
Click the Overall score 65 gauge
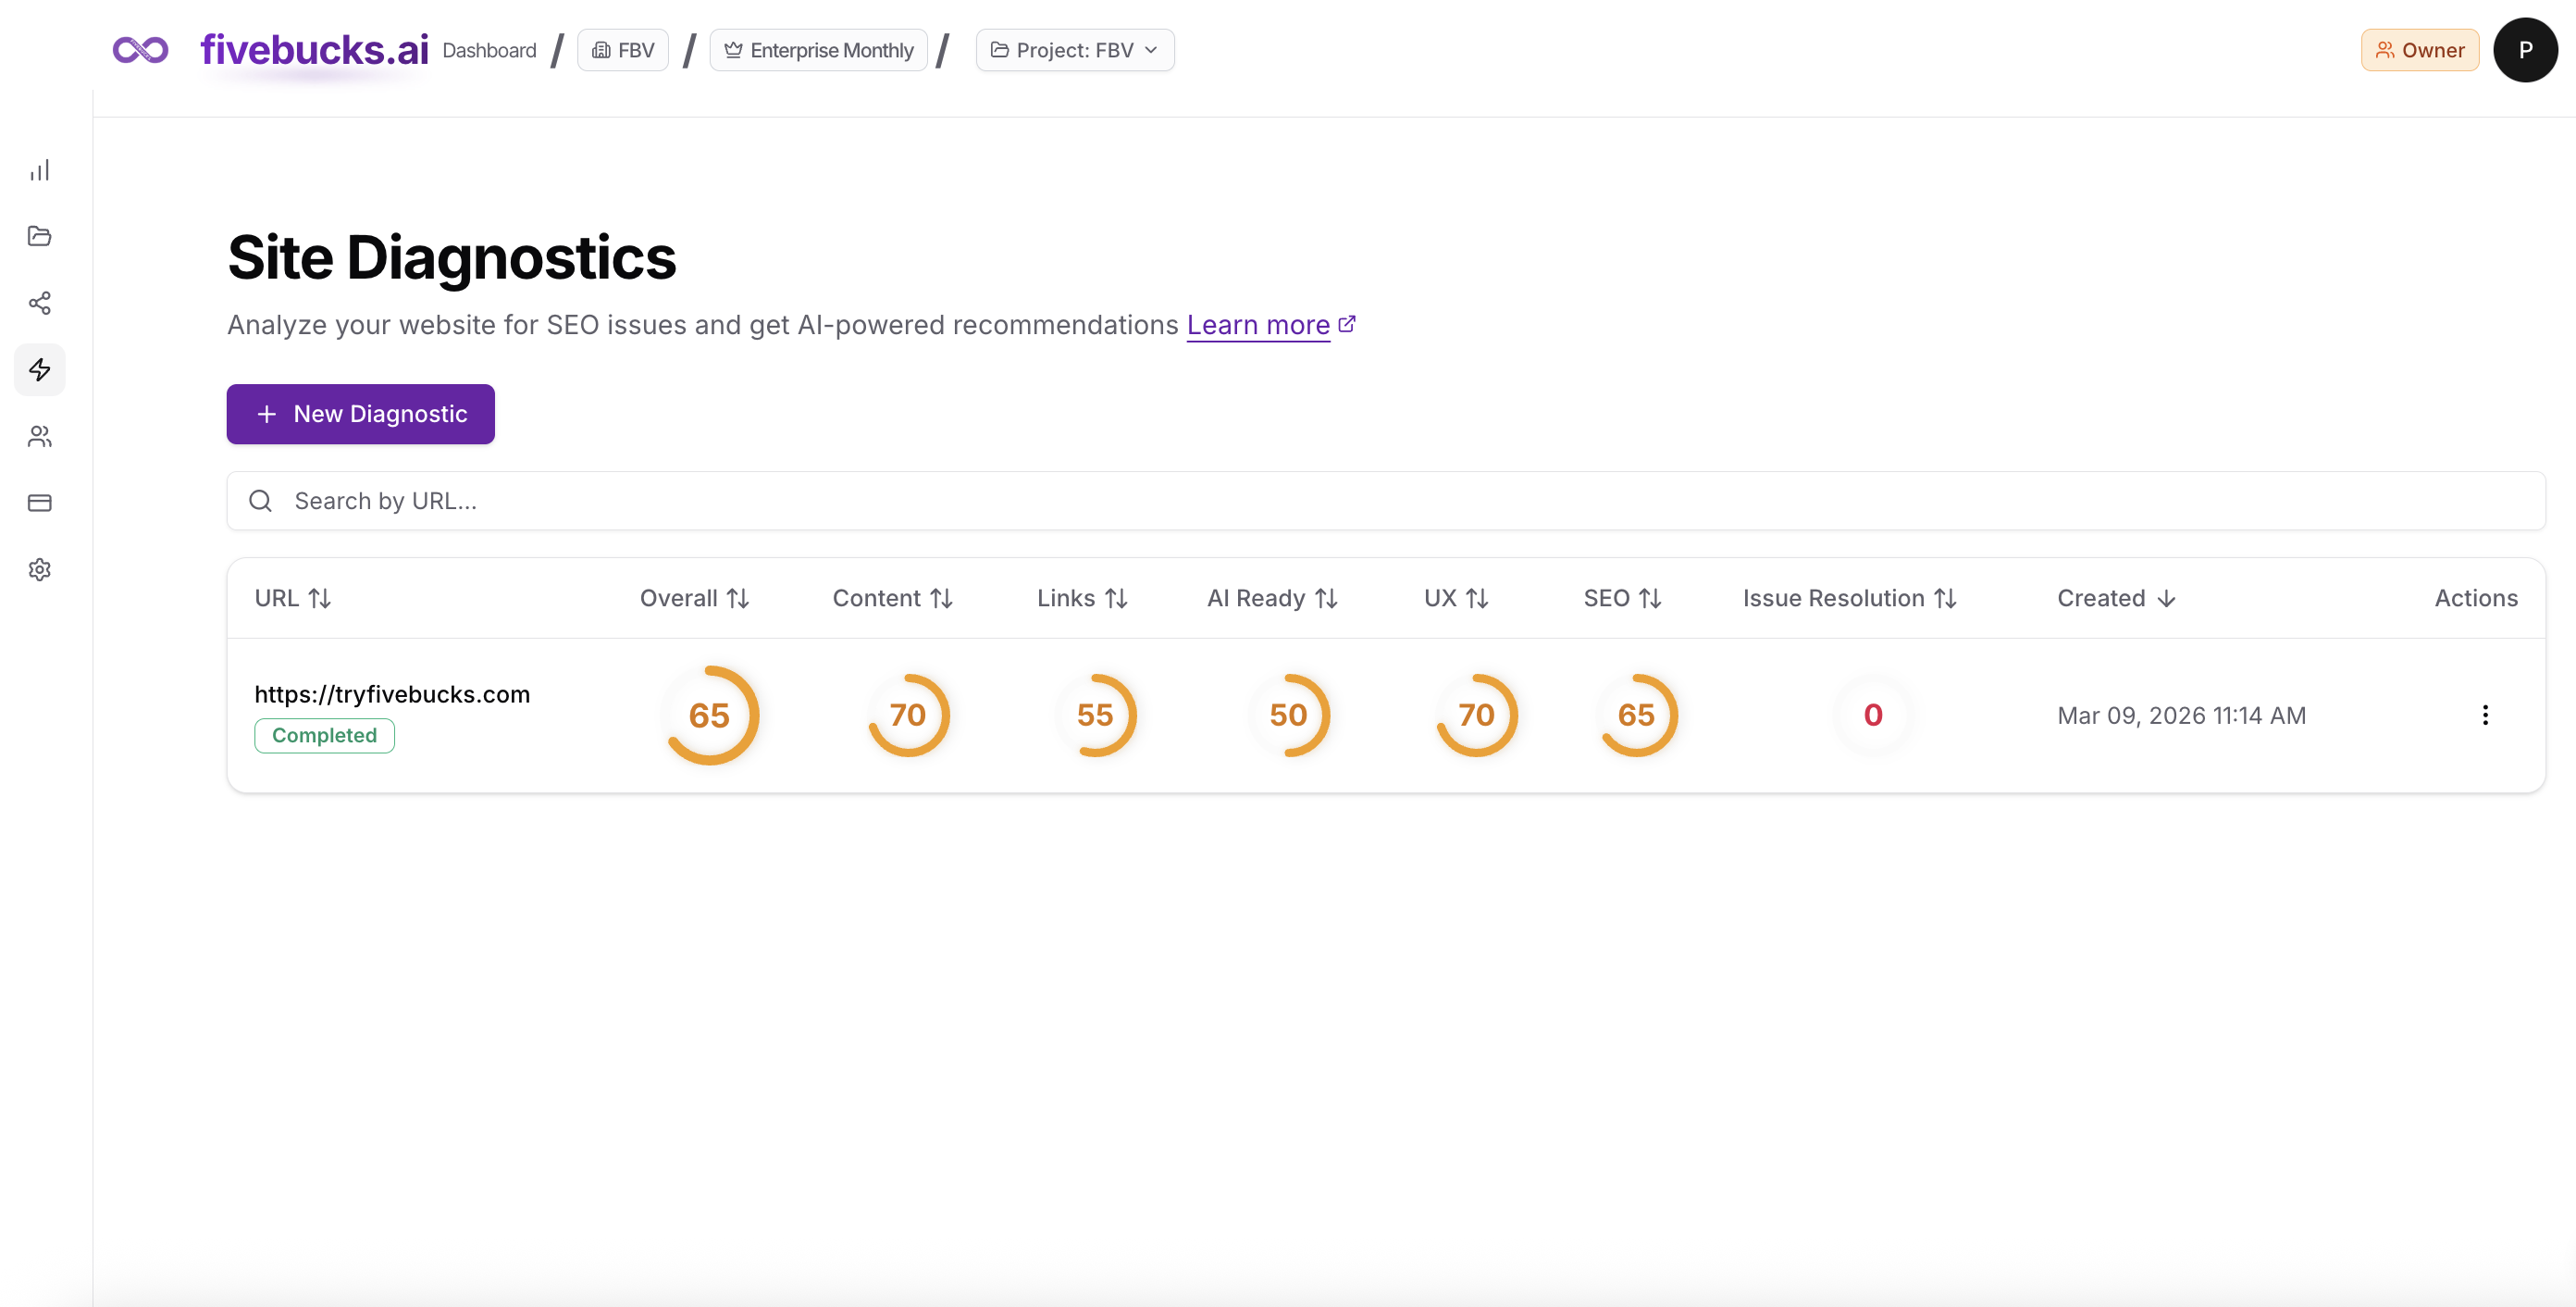click(x=709, y=715)
